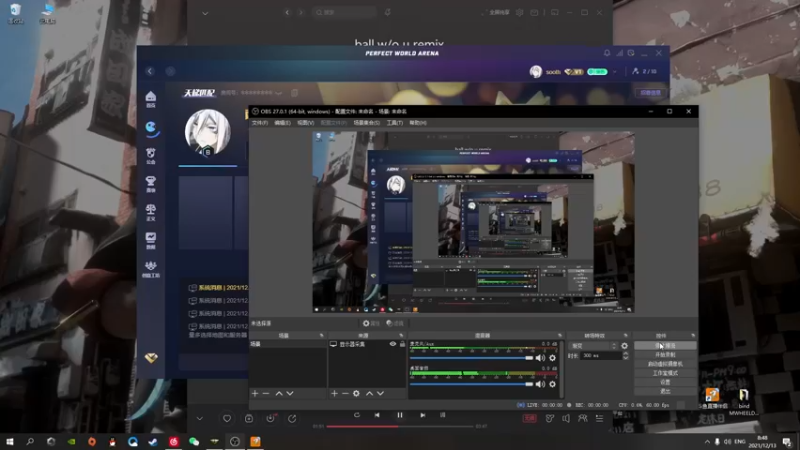Open the WeChat icon in the Windows taskbar
Viewport: 800px width, 450px height.
(x=194, y=441)
